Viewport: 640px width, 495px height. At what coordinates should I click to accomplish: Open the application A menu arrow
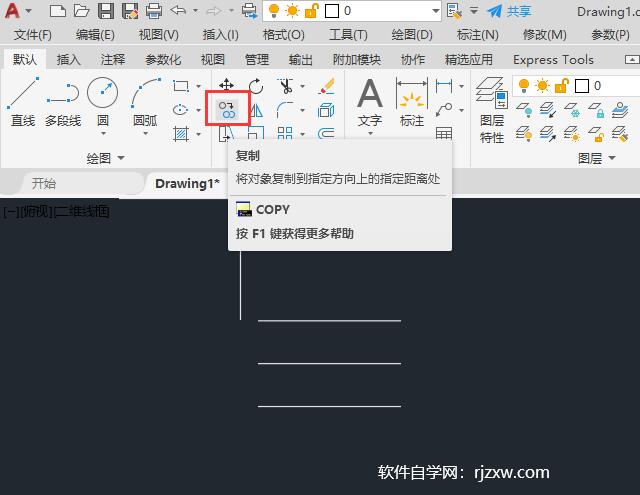pyautogui.click(x=29, y=11)
